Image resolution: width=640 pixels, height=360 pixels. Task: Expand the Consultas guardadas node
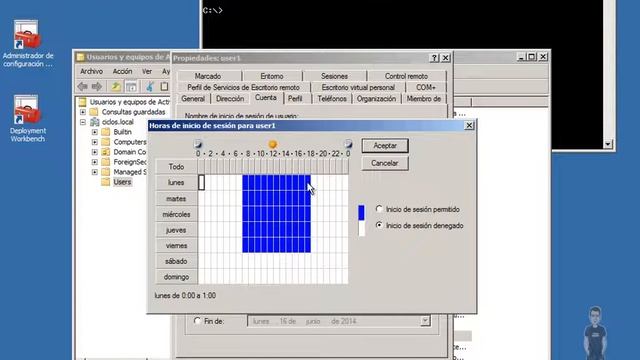coord(83,112)
